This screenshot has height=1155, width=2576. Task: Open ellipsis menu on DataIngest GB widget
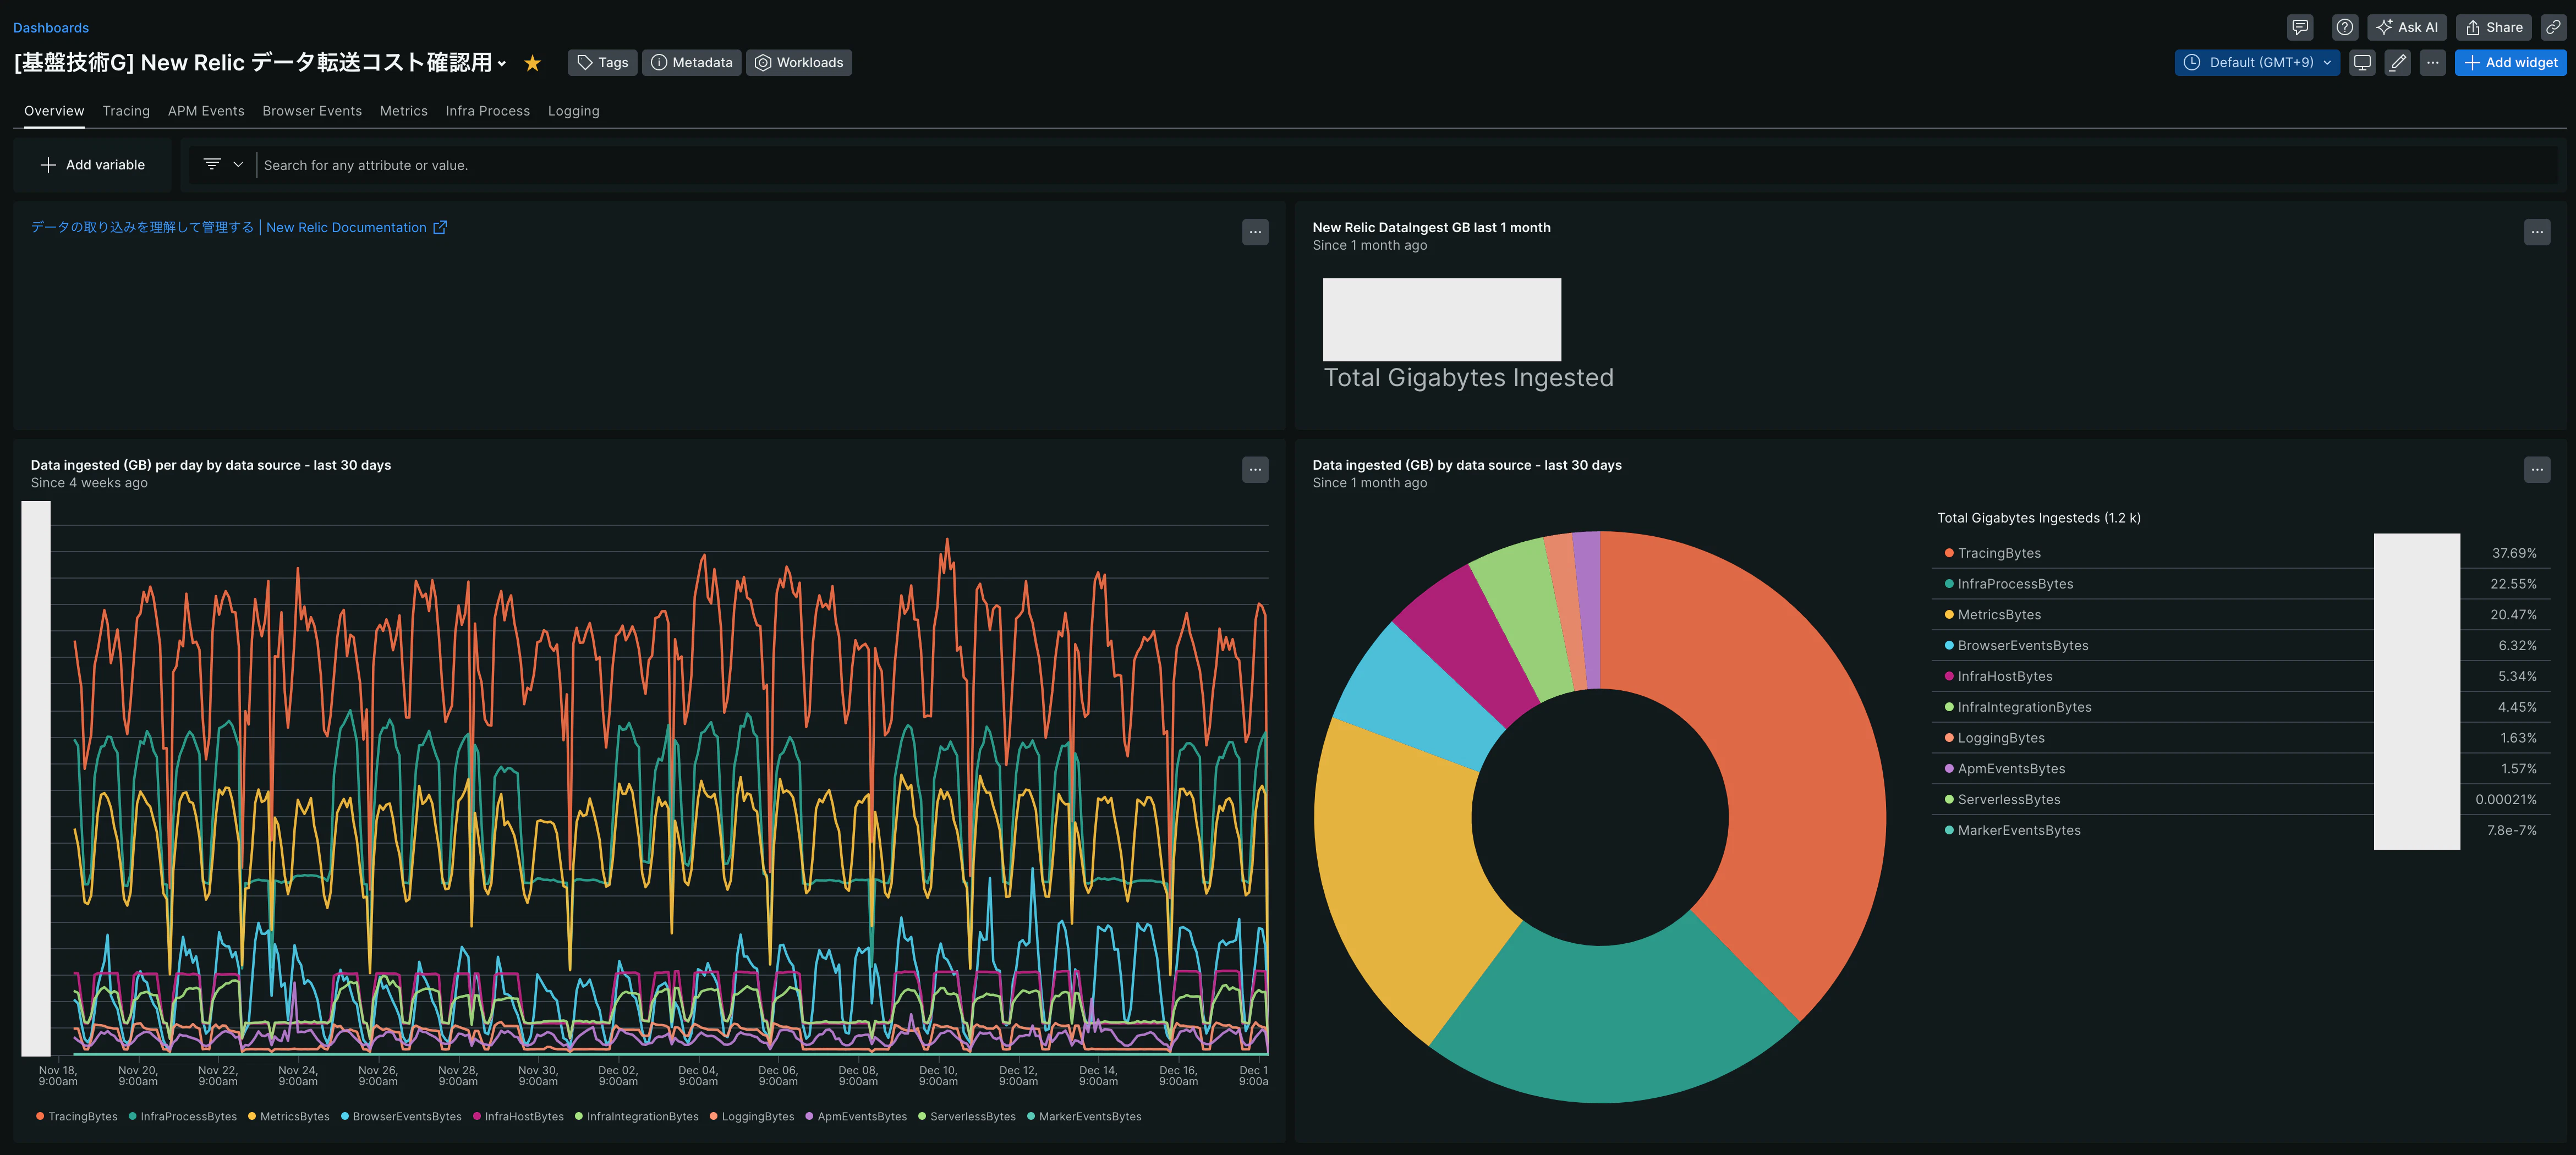click(2537, 232)
